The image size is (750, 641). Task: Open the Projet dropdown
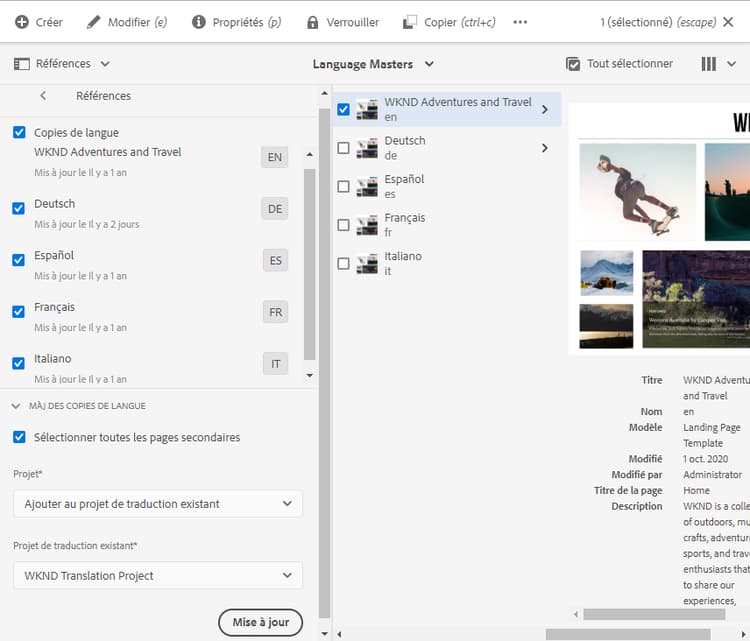(x=158, y=504)
